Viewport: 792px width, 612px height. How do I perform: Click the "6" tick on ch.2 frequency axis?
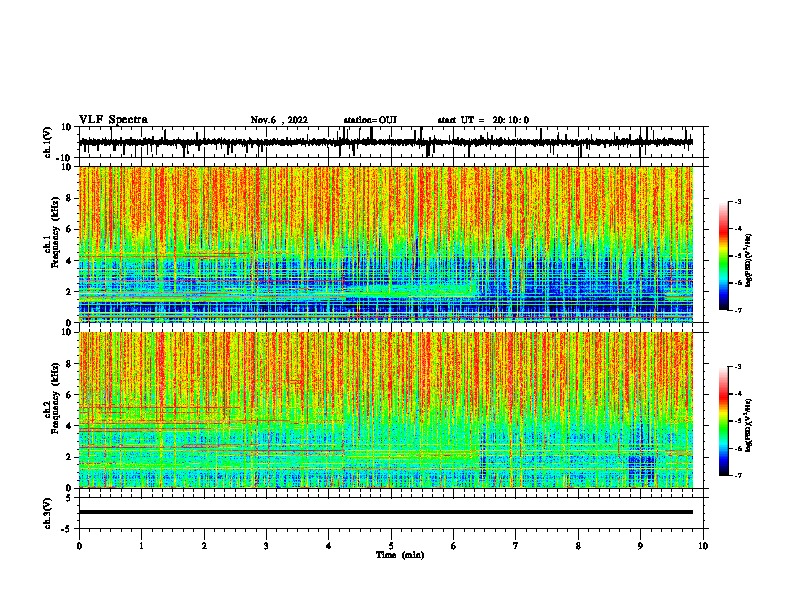[x=69, y=395]
